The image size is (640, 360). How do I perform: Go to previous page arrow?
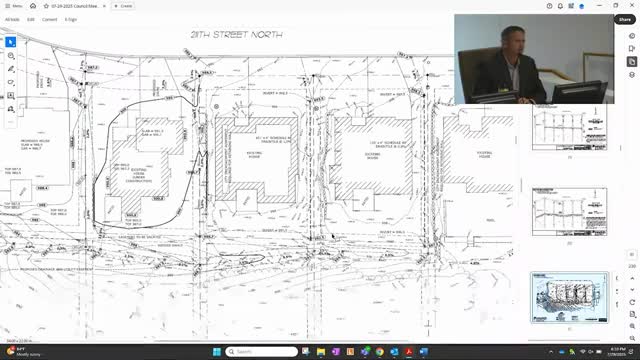pyautogui.click(x=632, y=278)
